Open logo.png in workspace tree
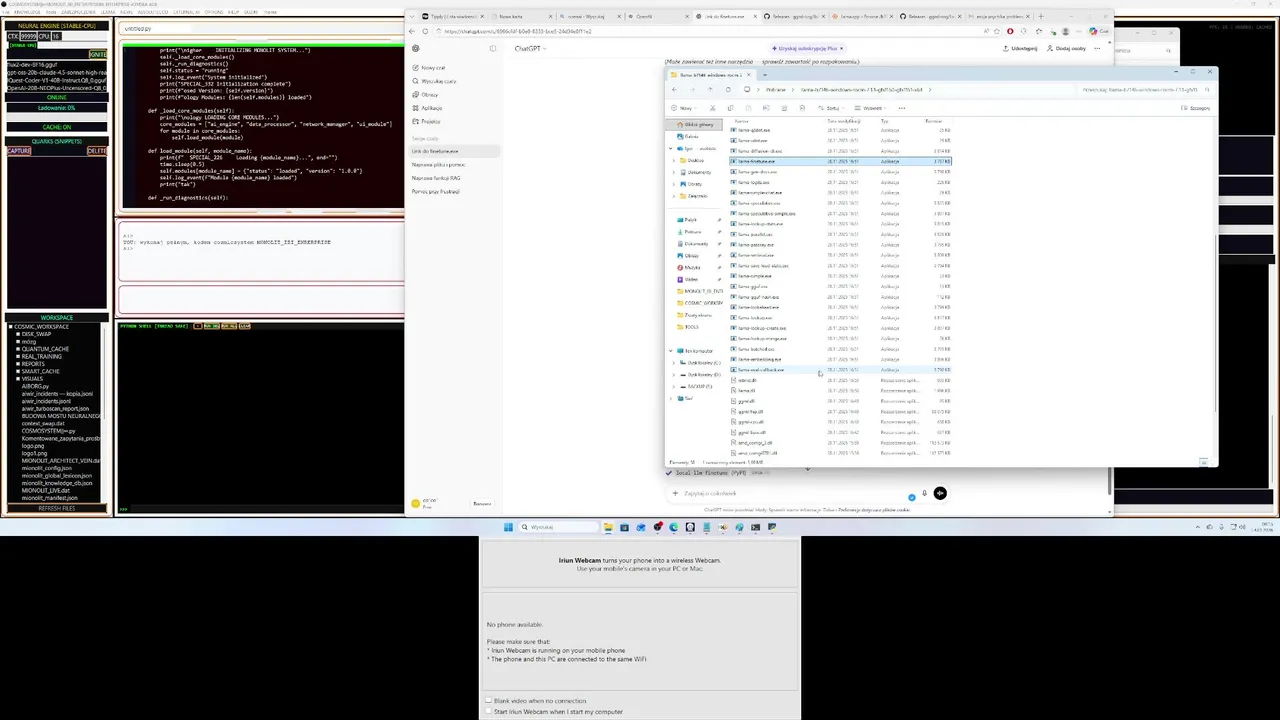 pyautogui.click(x=33, y=446)
